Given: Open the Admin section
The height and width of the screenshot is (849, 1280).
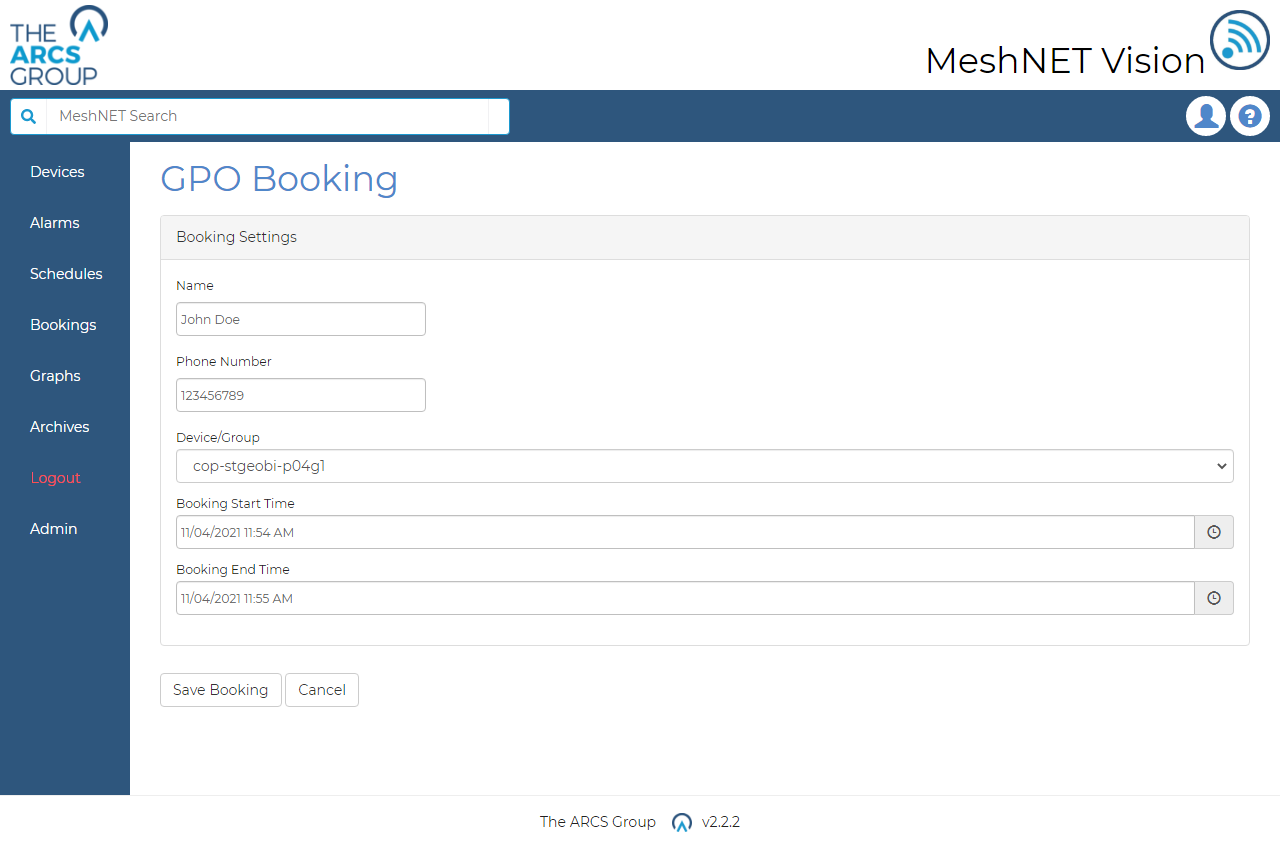Looking at the screenshot, I should 53,528.
